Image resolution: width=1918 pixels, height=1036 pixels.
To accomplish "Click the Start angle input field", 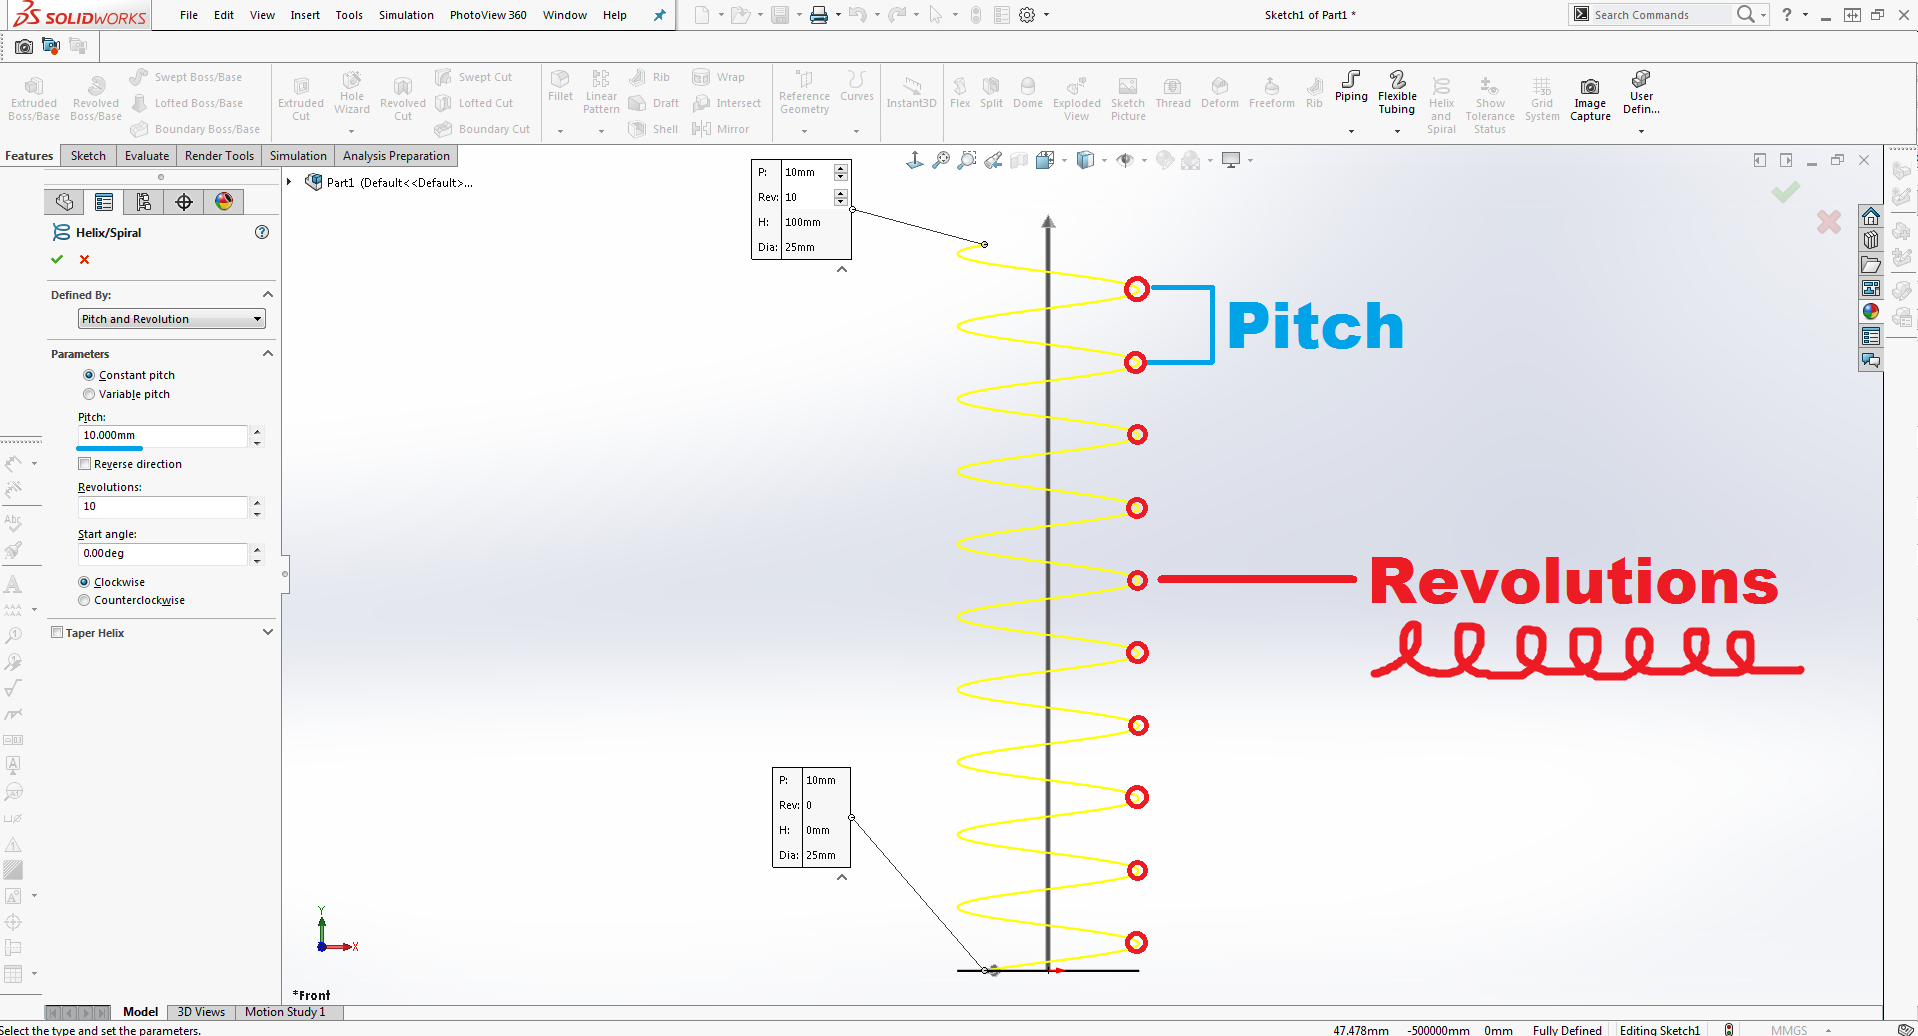I will [x=162, y=554].
